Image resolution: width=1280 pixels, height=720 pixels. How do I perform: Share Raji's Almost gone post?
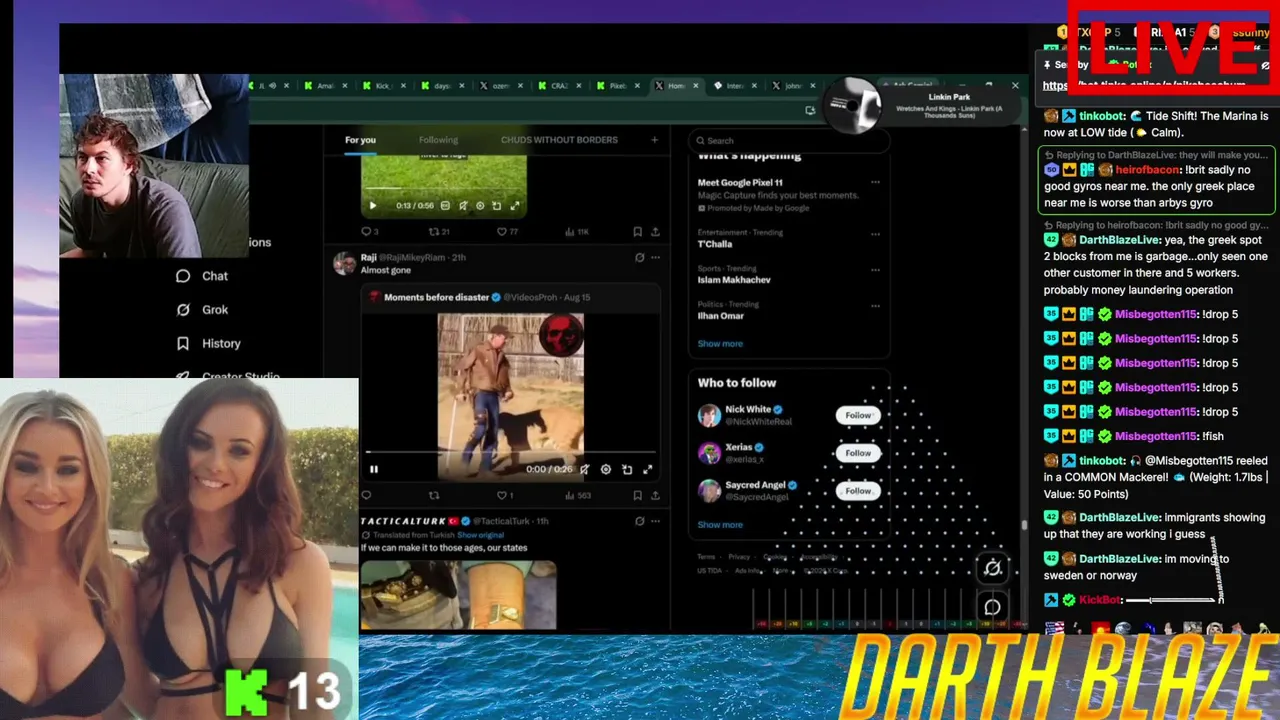[x=655, y=495]
